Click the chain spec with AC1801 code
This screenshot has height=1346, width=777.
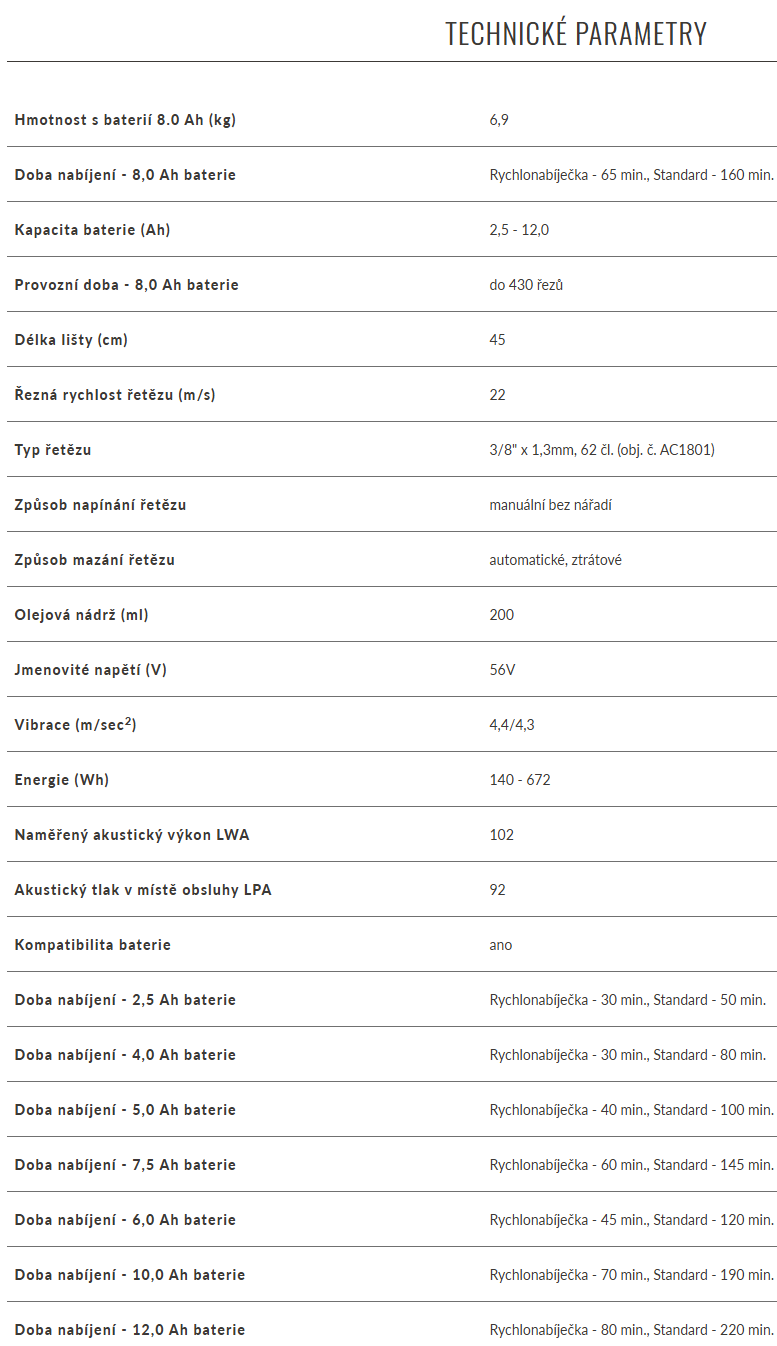click(x=601, y=450)
